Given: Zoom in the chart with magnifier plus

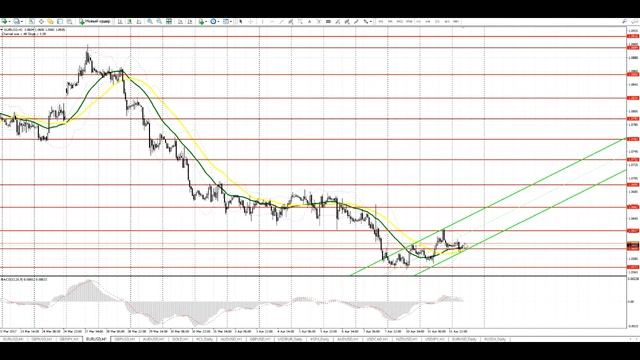Looking at the screenshot, I should [150, 21].
